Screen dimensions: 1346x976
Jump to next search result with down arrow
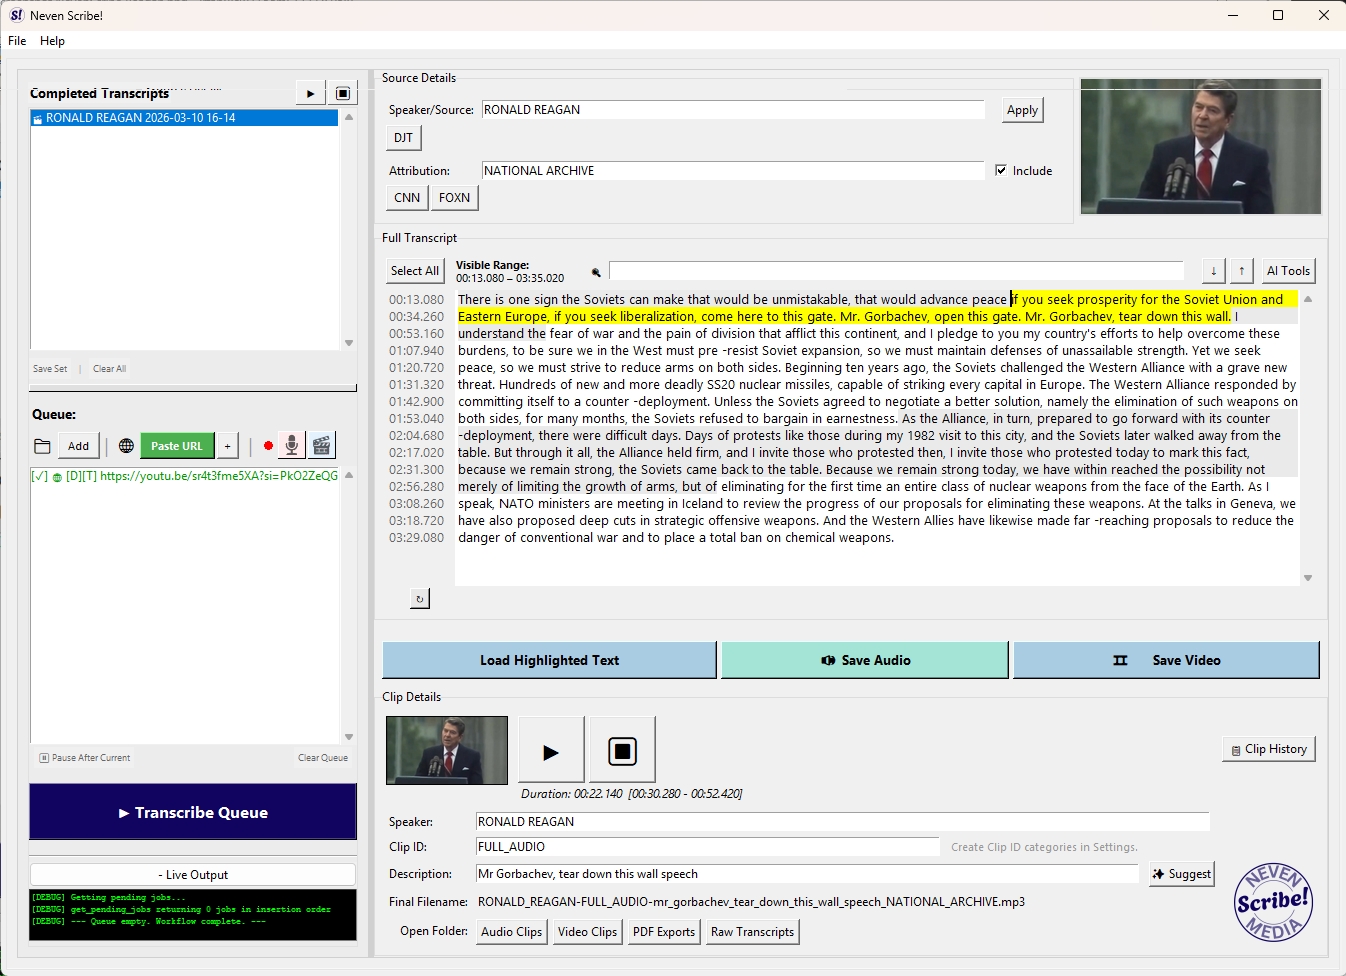click(1213, 271)
